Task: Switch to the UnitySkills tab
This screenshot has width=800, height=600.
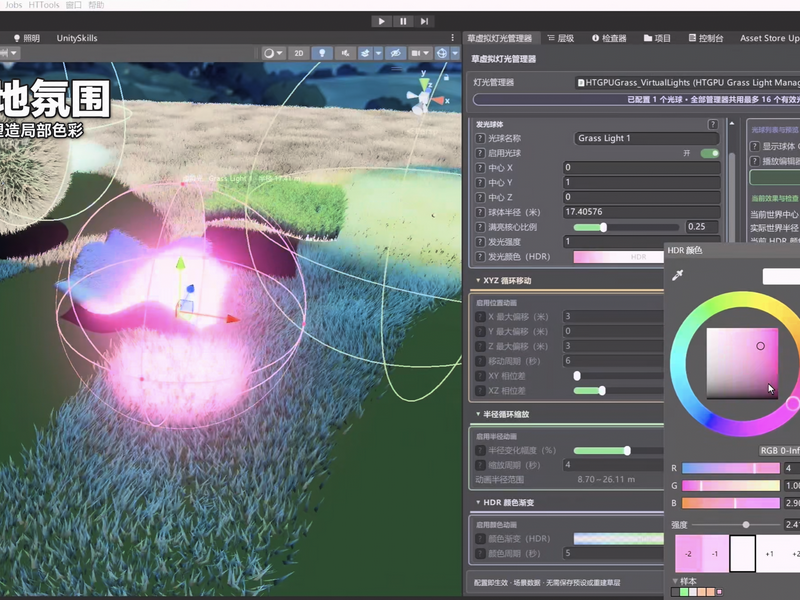Action: 77,38
